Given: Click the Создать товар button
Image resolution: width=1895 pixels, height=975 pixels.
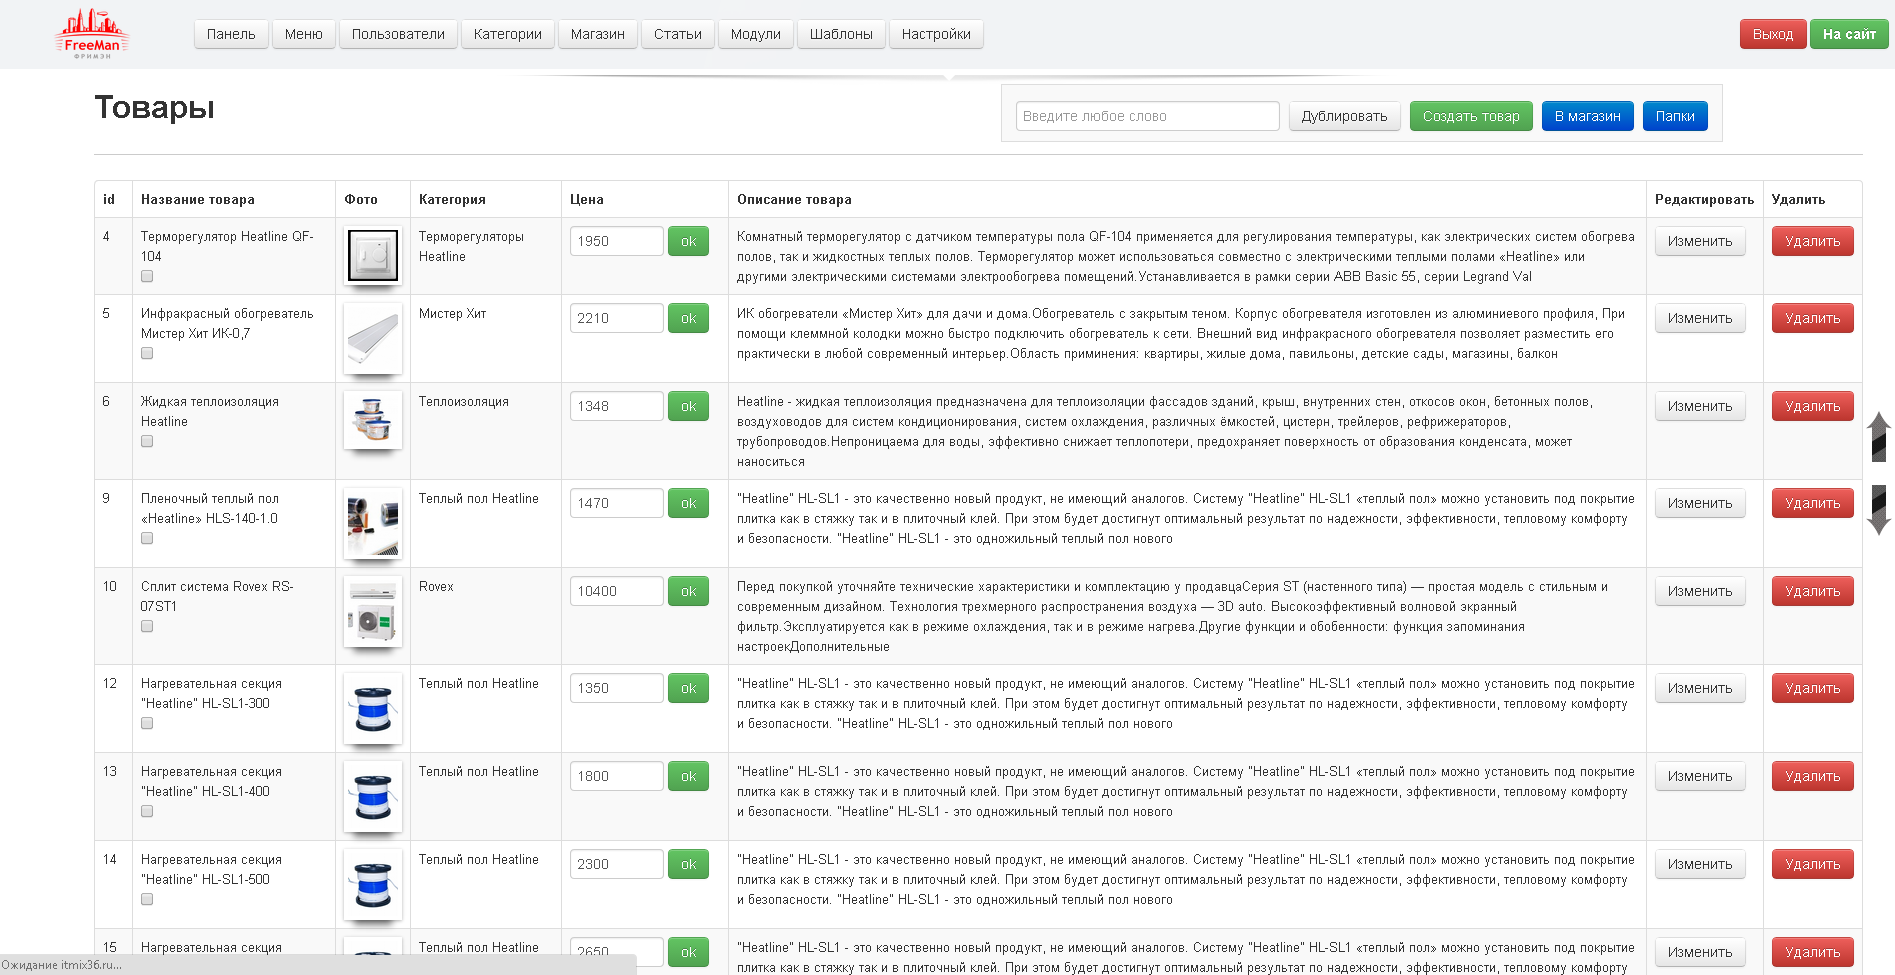Looking at the screenshot, I should pos(1471,116).
